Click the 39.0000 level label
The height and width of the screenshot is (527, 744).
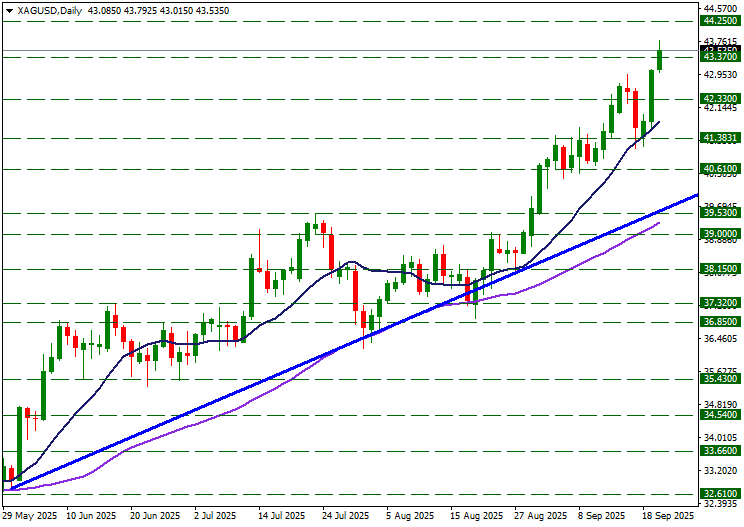click(x=720, y=233)
